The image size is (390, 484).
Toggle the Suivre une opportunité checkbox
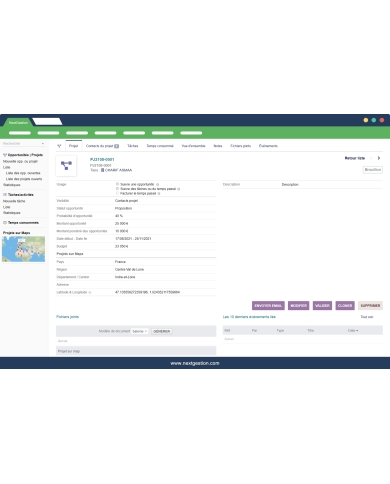(117, 184)
